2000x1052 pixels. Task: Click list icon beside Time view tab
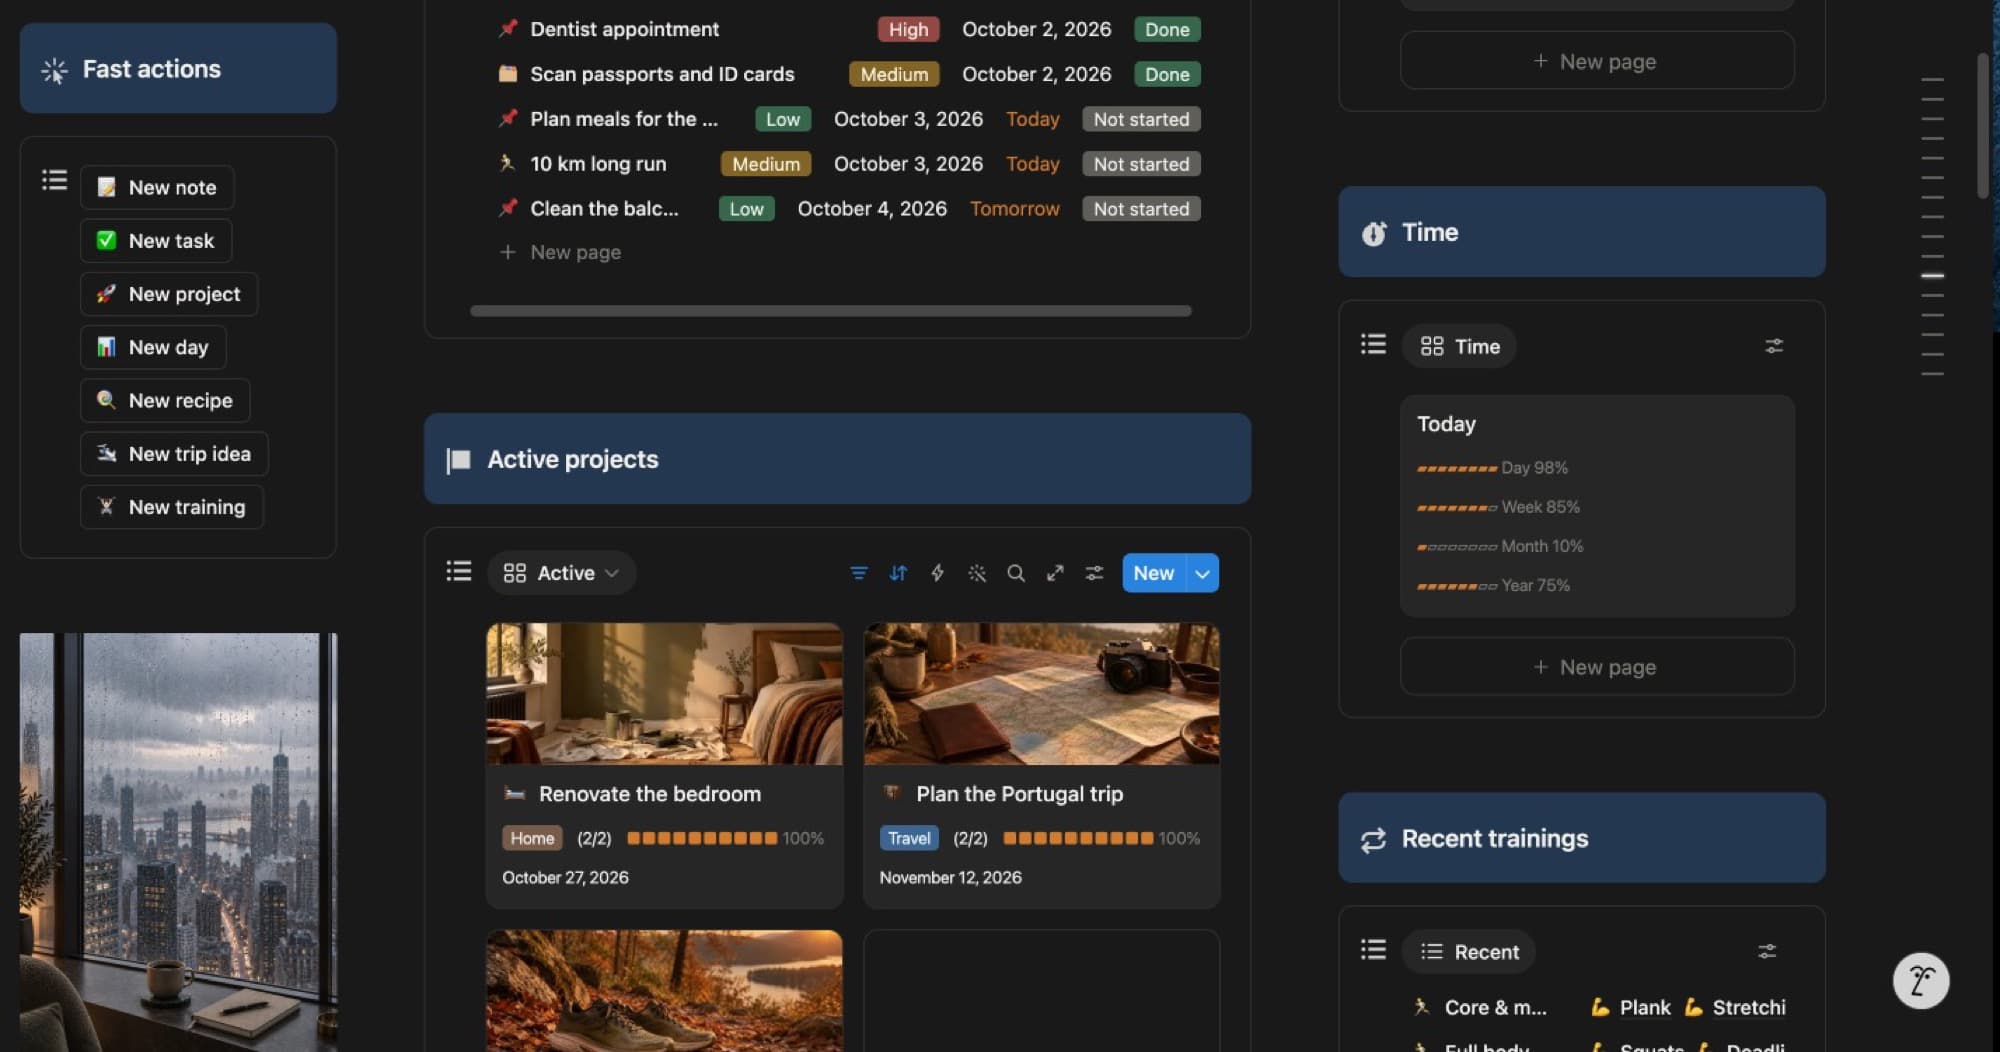(1373, 344)
